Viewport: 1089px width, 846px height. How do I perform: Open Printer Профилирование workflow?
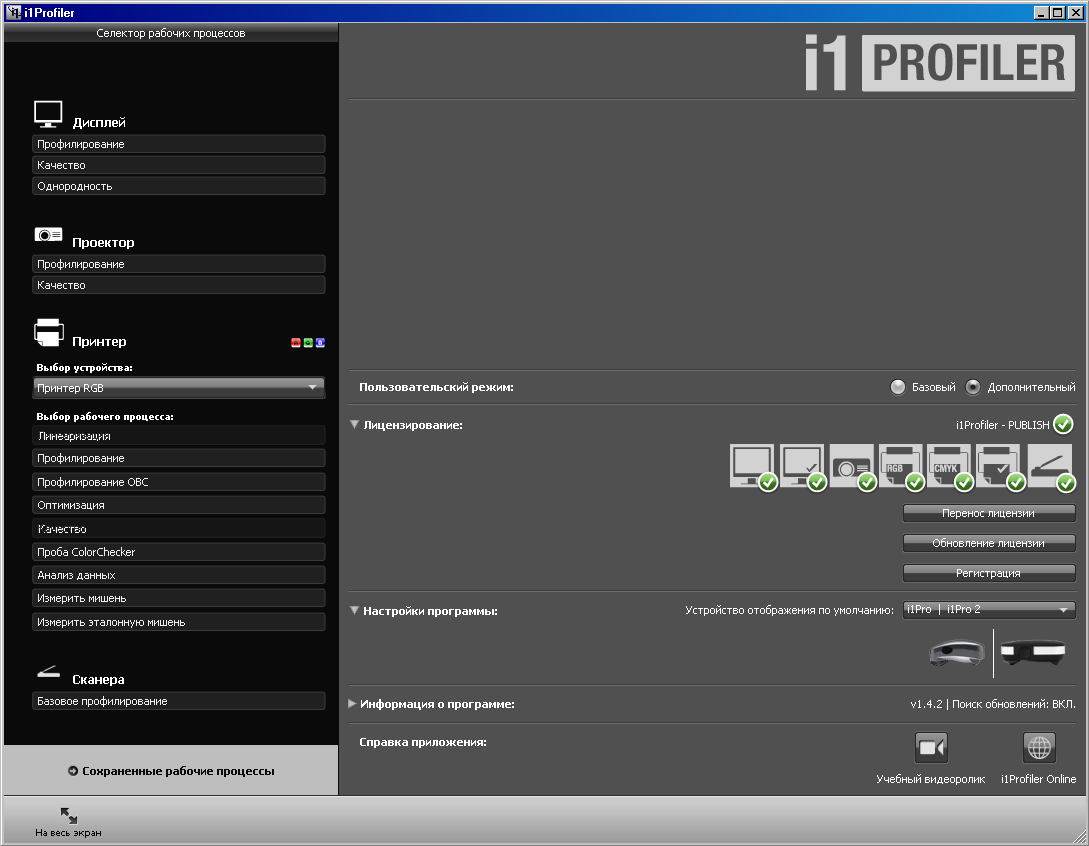click(x=178, y=458)
